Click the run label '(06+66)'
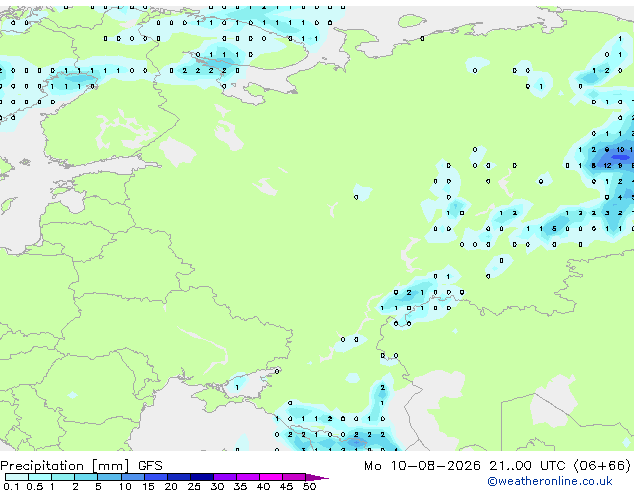 (602, 466)
